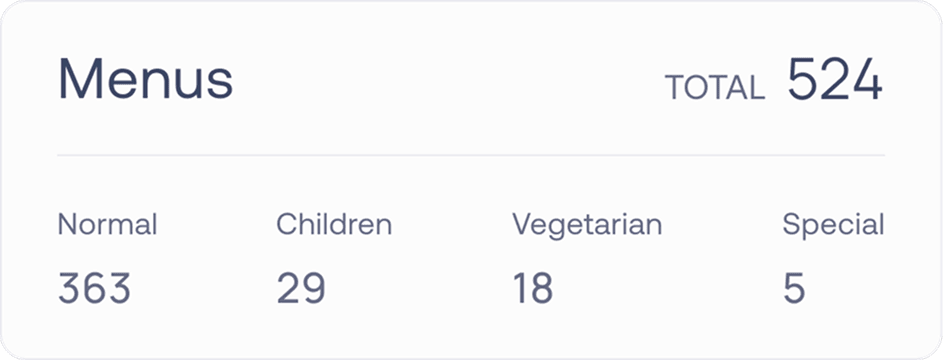Image resolution: width=943 pixels, height=360 pixels.
Task: Select the Normal menus count 363
Action: click(94, 288)
